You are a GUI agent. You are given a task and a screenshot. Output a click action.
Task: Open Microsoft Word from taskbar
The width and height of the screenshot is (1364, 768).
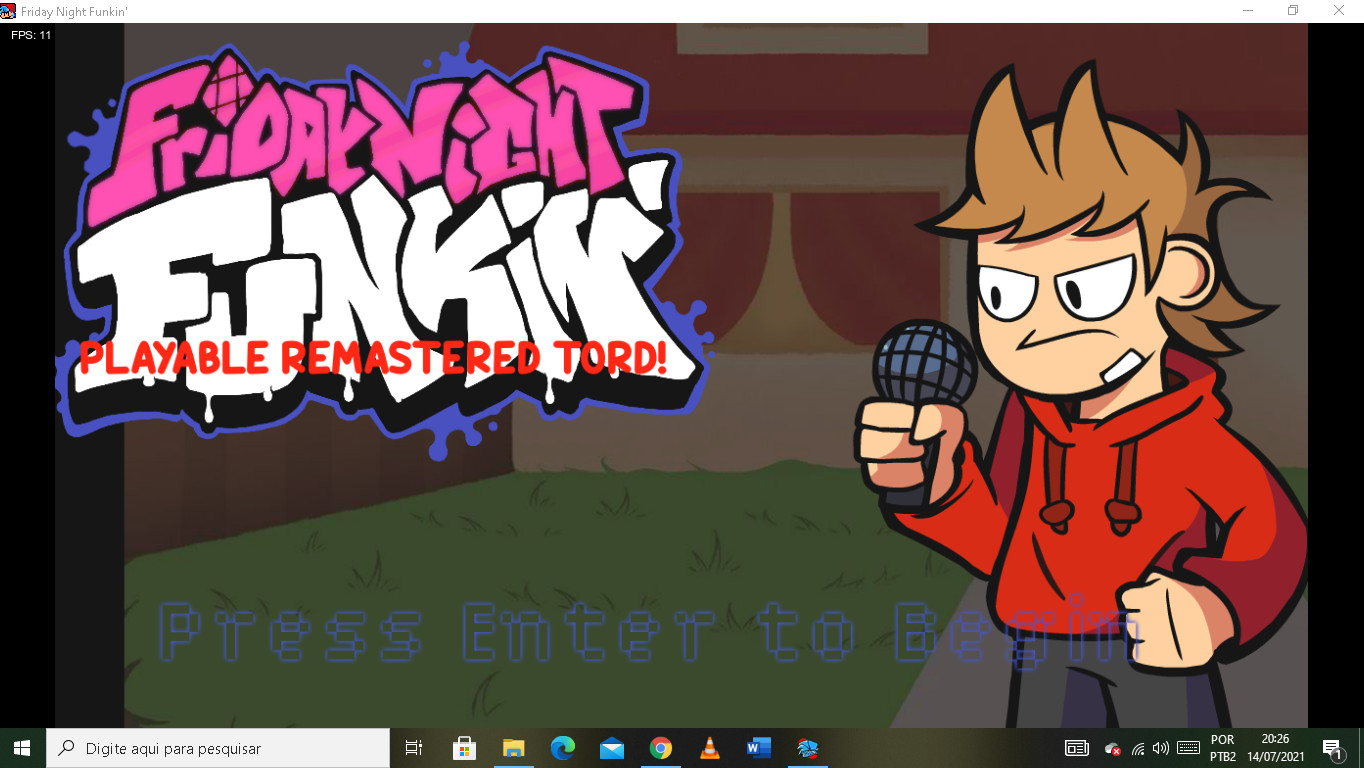pyautogui.click(x=758, y=748)
